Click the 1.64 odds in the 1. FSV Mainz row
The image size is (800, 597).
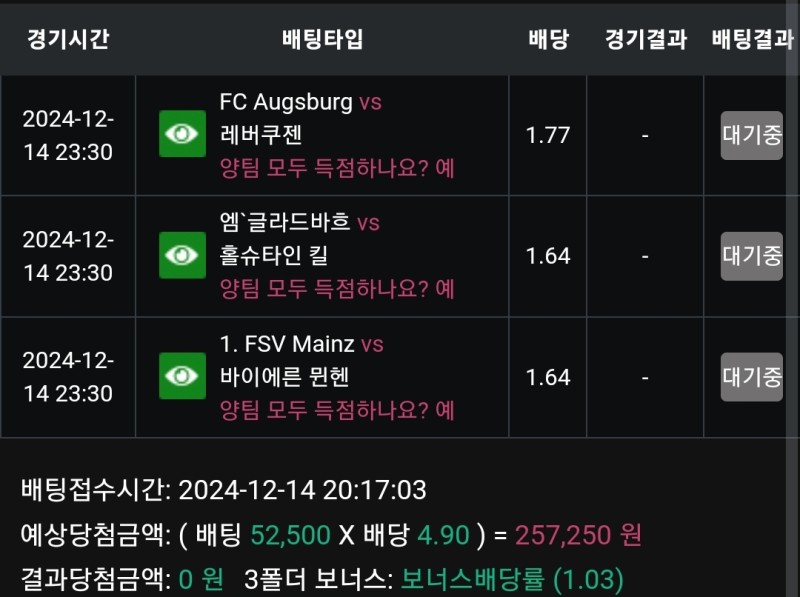point(548,377)
